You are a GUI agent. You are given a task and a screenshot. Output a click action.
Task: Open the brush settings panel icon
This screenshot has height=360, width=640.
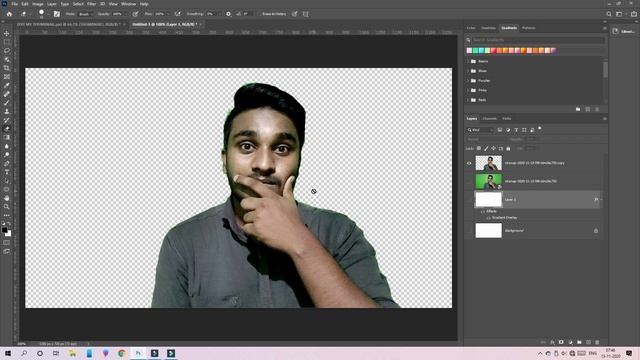57,14
